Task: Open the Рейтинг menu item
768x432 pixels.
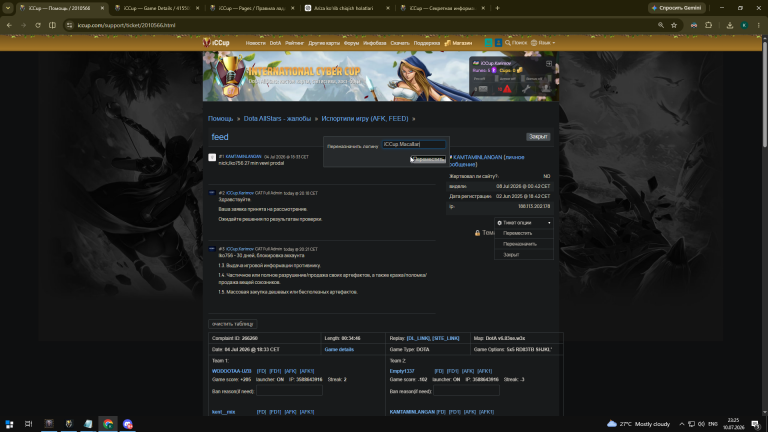Action: (294, 43)
